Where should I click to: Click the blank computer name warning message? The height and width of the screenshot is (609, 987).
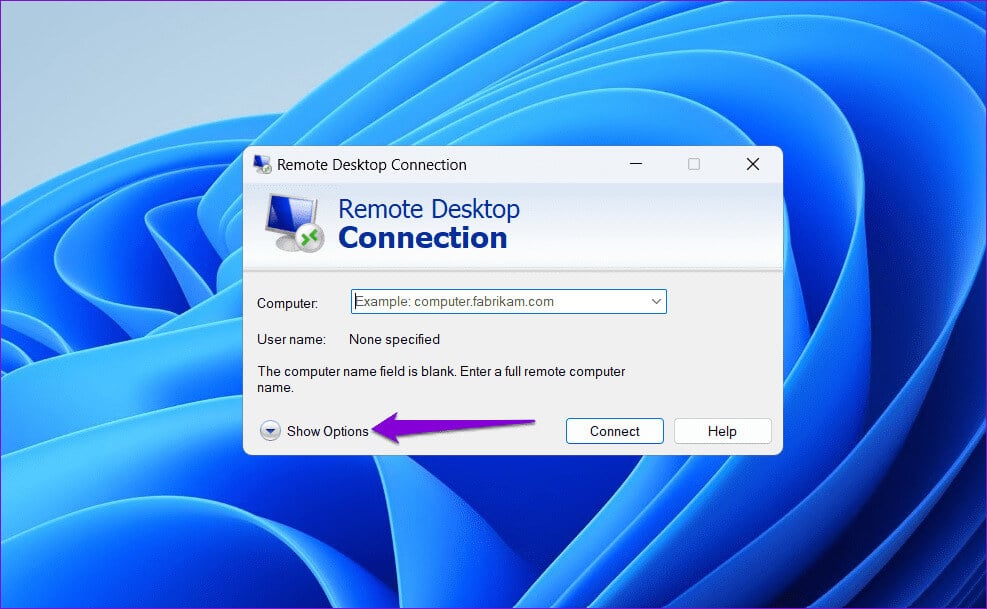441,379
